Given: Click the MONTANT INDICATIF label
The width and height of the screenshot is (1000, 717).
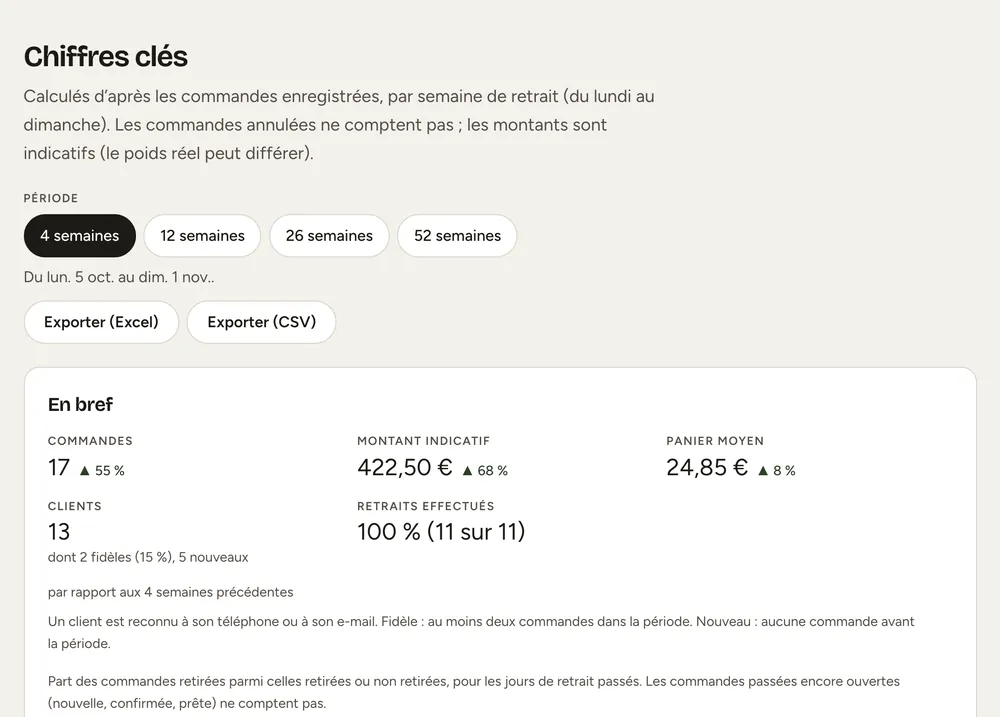Looking at the screenshot, I should [x=423, y=441].
